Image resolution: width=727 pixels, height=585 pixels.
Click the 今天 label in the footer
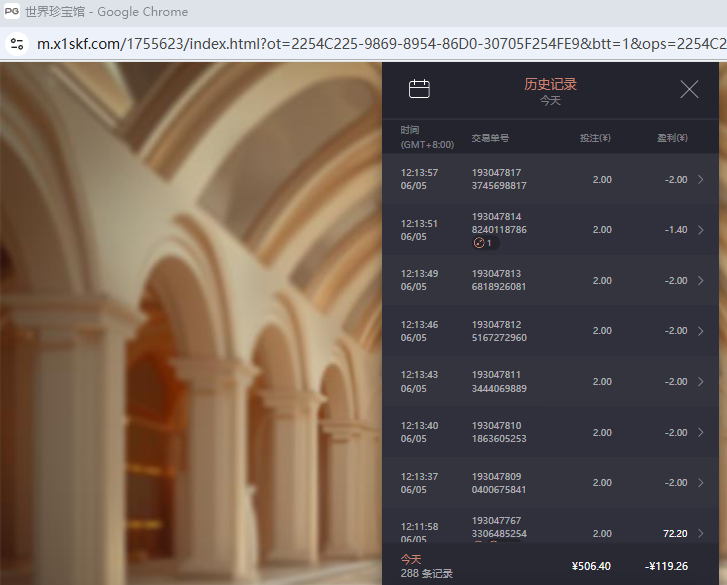click(411, 560)
